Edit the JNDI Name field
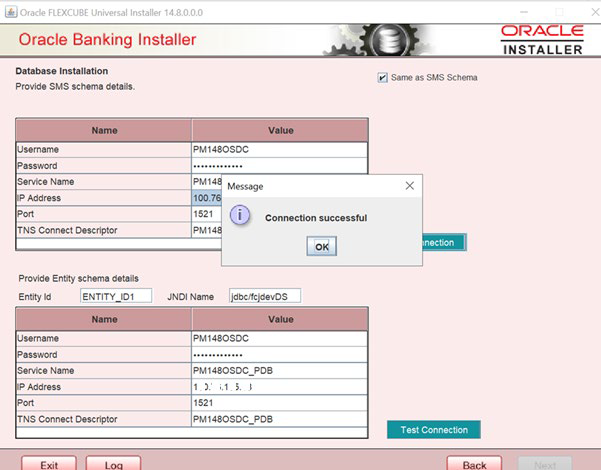Screen dimensions: 602x472 (265, 296)
